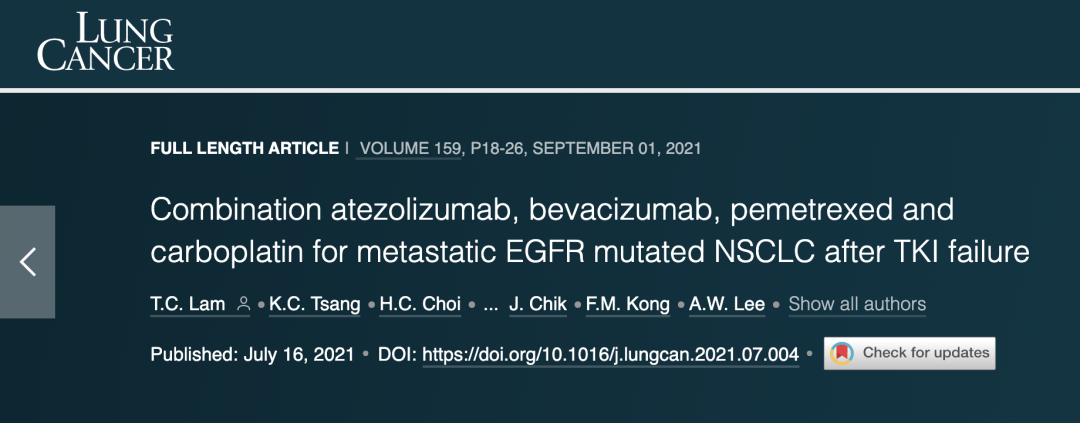The width and height of the screenshot is (1080, 423).
Task: Click the person icon beside T.C. Lam
Action: click(x=242, y=304)
